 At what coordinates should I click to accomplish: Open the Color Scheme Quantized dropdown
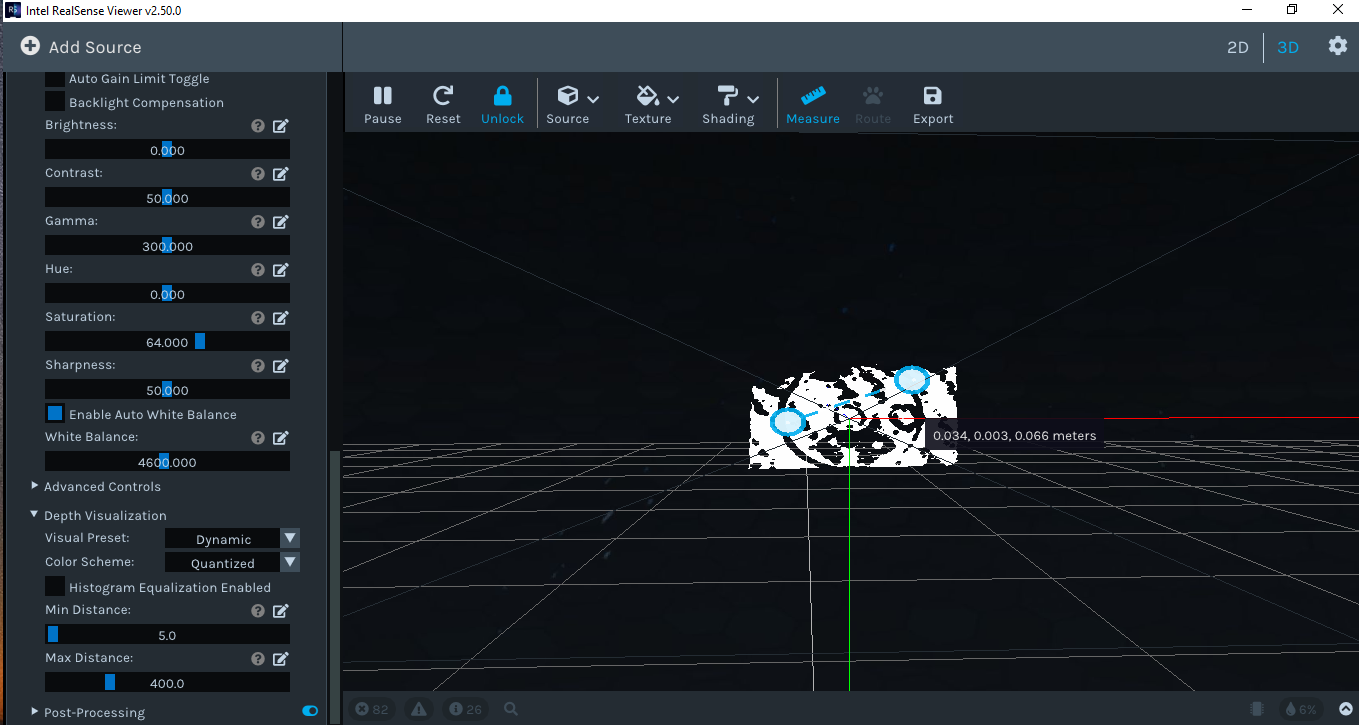point(232,563)
